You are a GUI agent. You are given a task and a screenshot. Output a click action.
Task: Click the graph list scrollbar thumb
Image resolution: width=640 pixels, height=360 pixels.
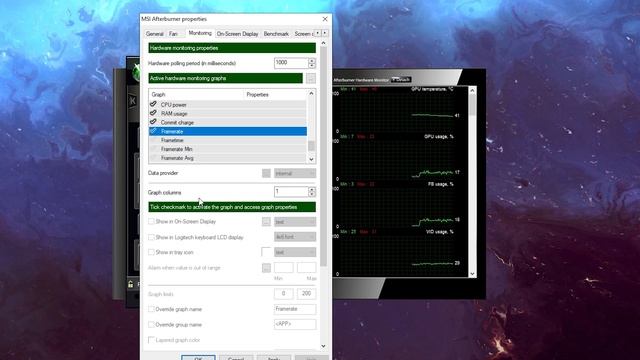point(311,146)
